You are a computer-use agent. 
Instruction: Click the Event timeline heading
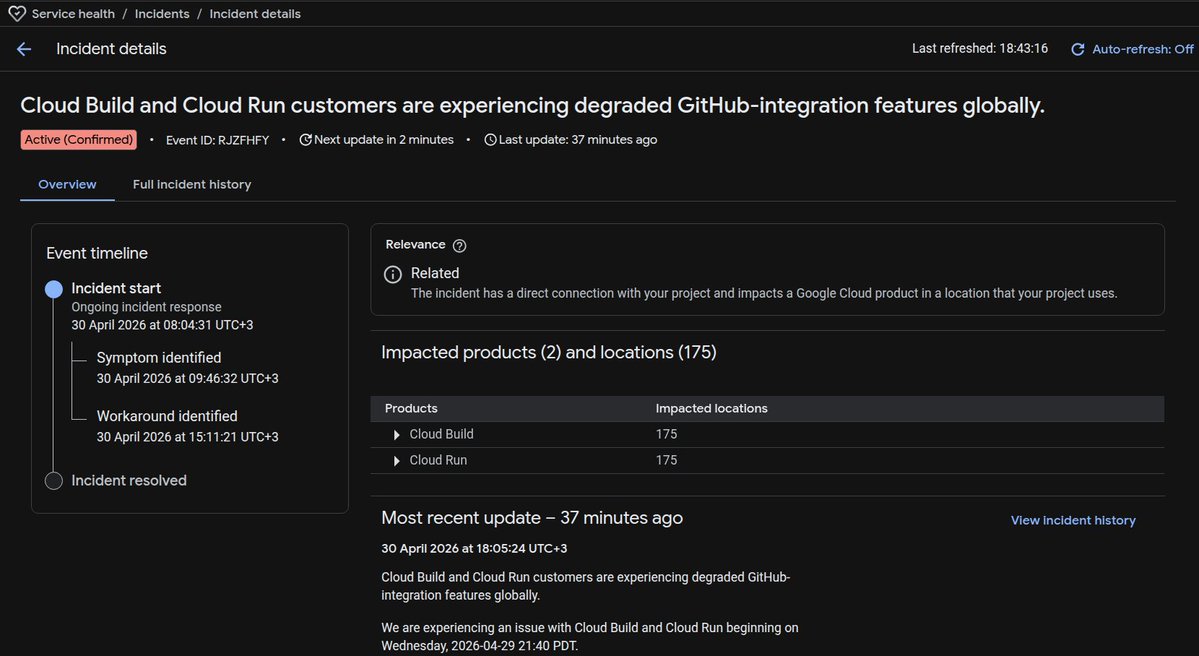pyautogui.click(x=97, y=253)
